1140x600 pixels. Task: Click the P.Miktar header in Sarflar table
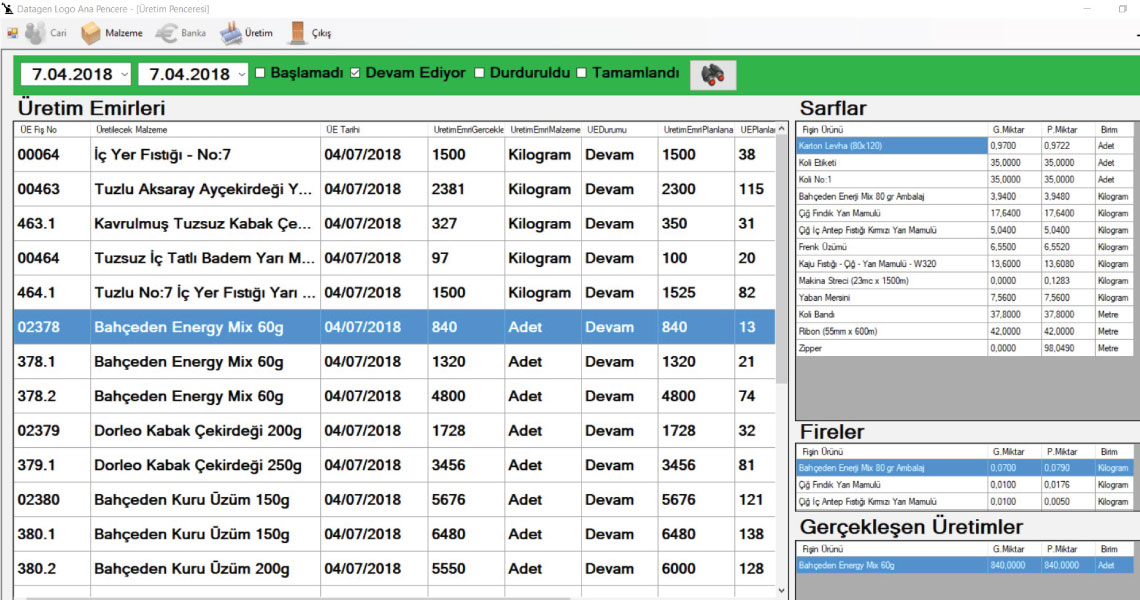pos(1067,129)
